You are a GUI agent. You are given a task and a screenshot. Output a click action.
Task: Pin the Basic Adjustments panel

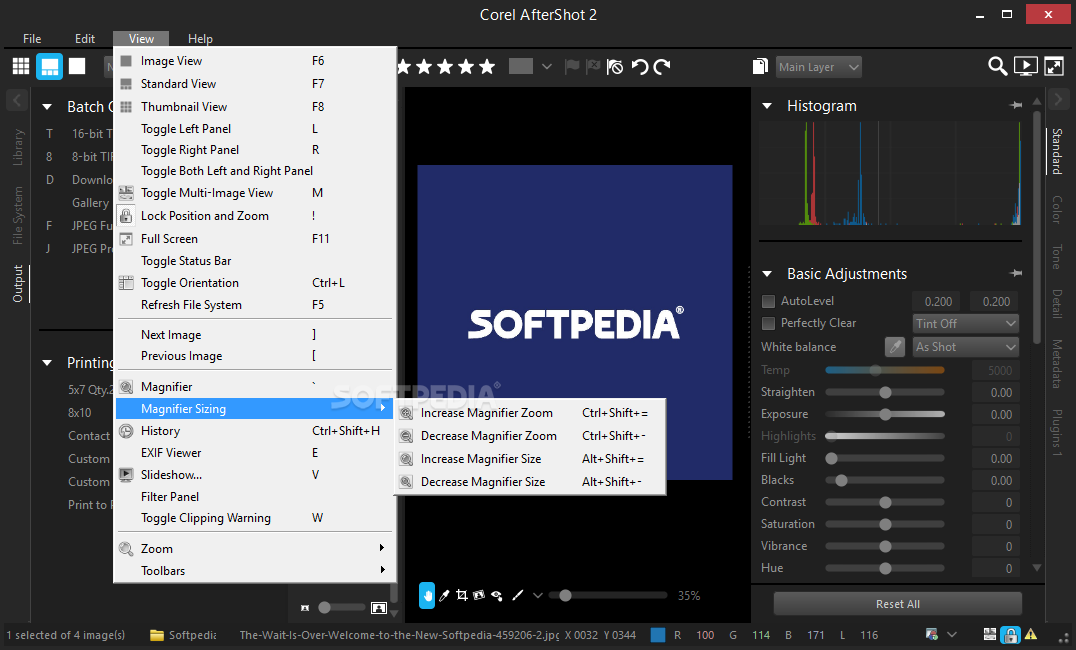[x=1016, y=273]
